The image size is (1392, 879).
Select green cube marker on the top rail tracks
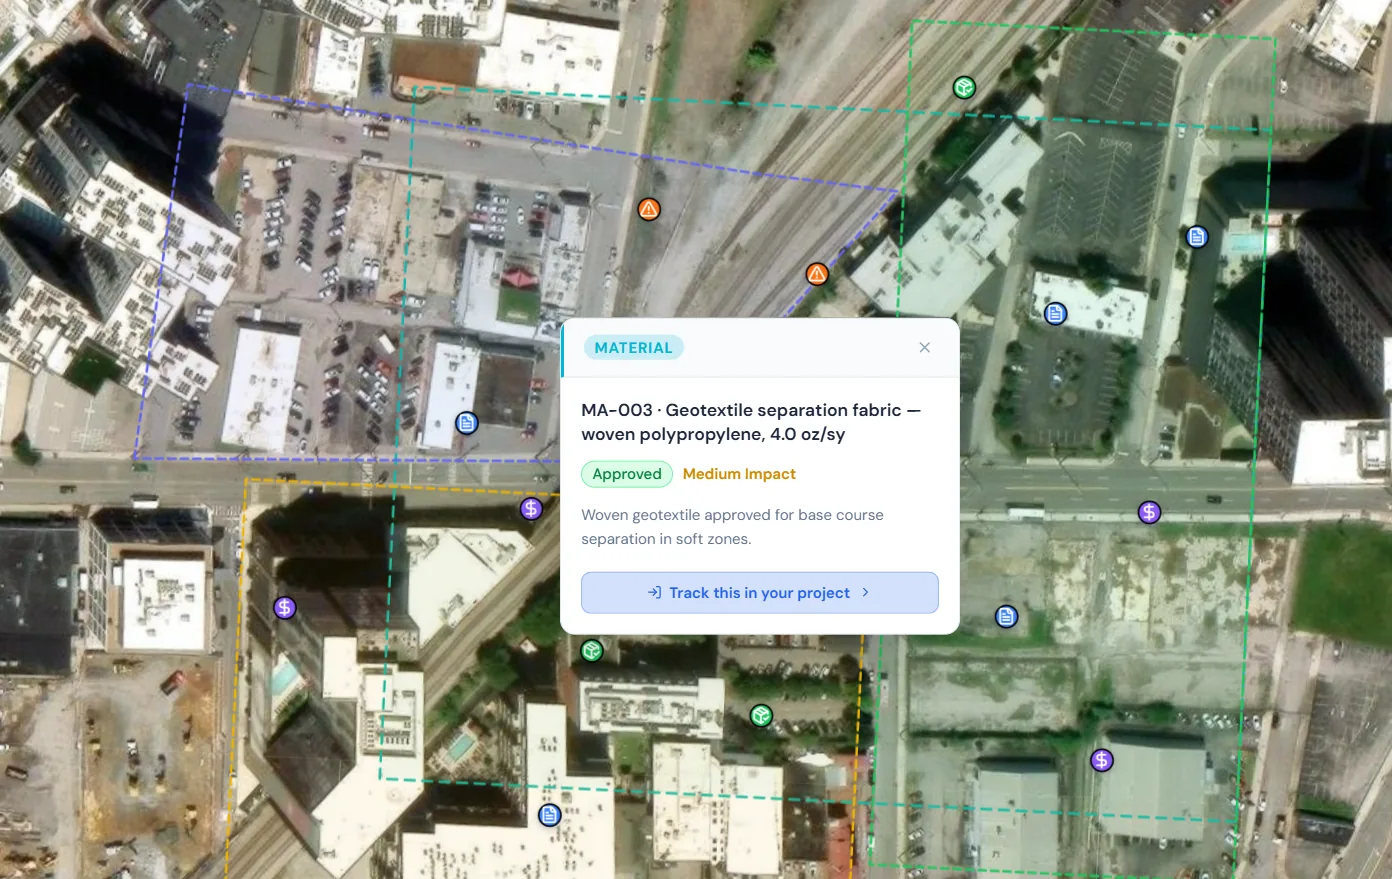click(964, 88)
